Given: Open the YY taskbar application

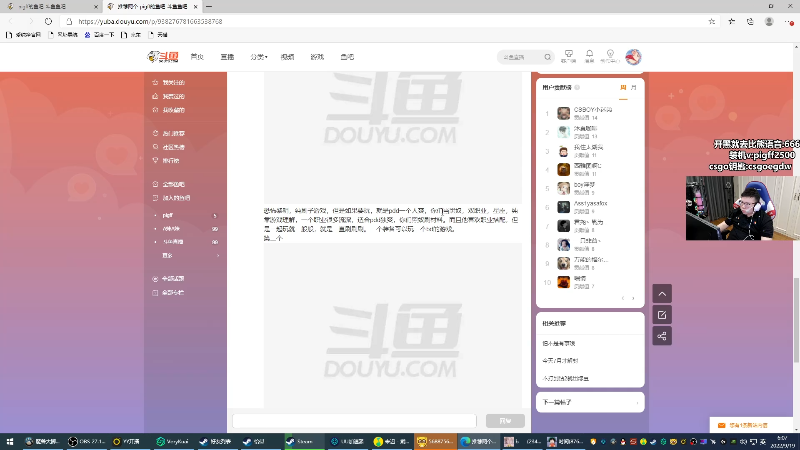Looking at the screenshot, I should click(128, 441).
